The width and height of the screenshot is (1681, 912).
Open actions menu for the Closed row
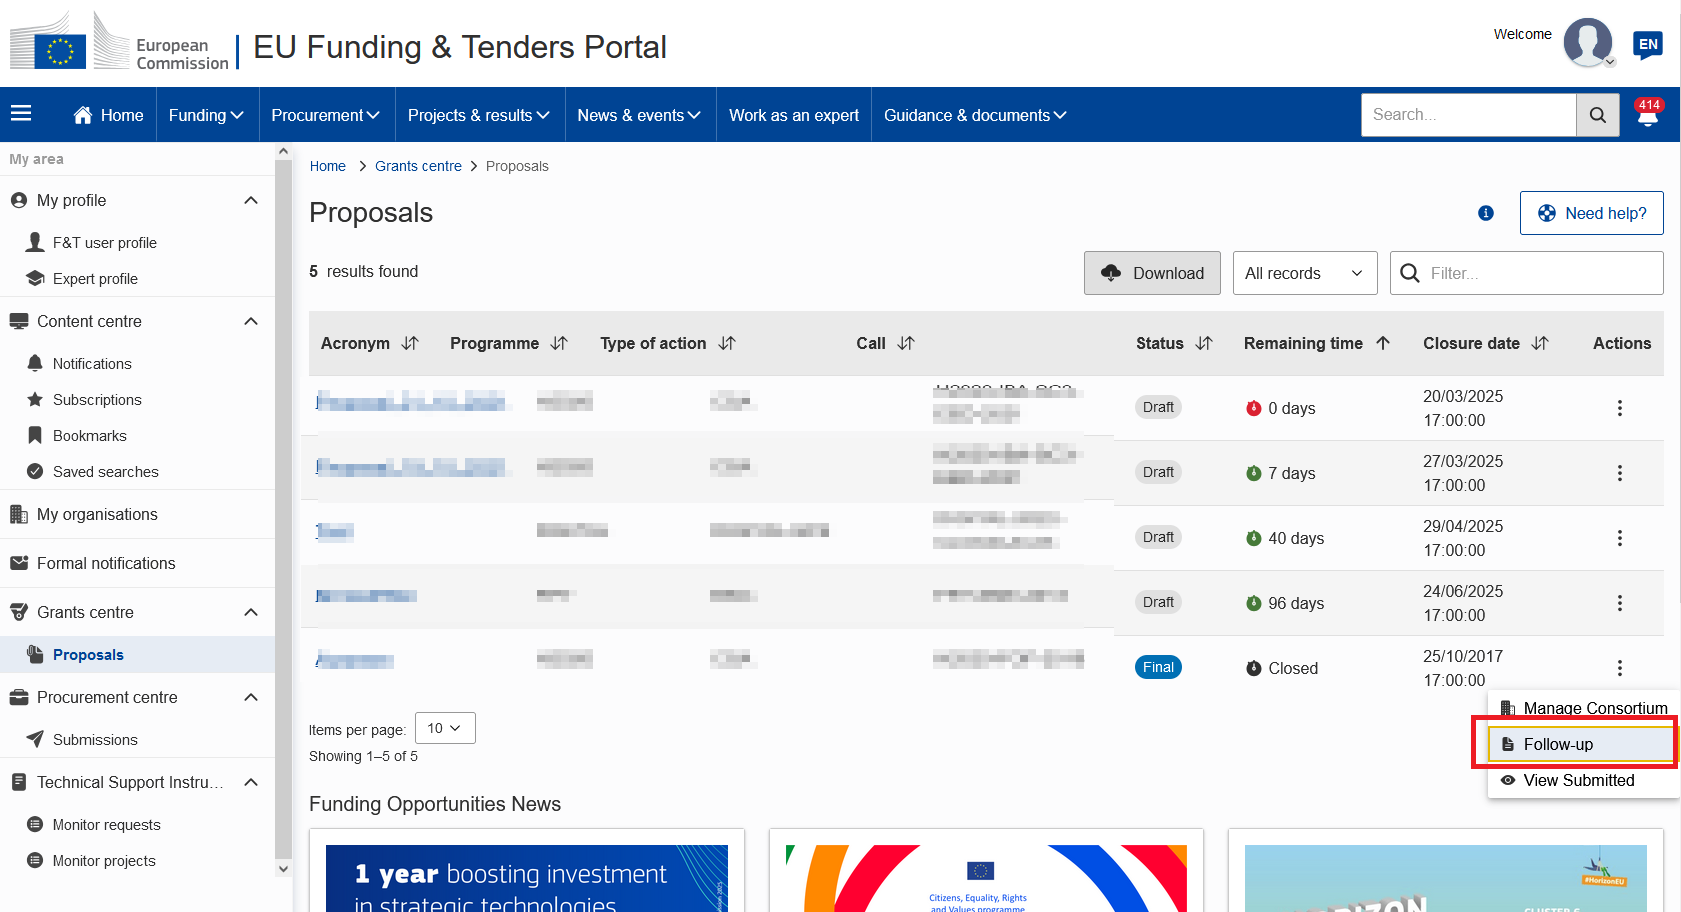[x=1620, y=668]
